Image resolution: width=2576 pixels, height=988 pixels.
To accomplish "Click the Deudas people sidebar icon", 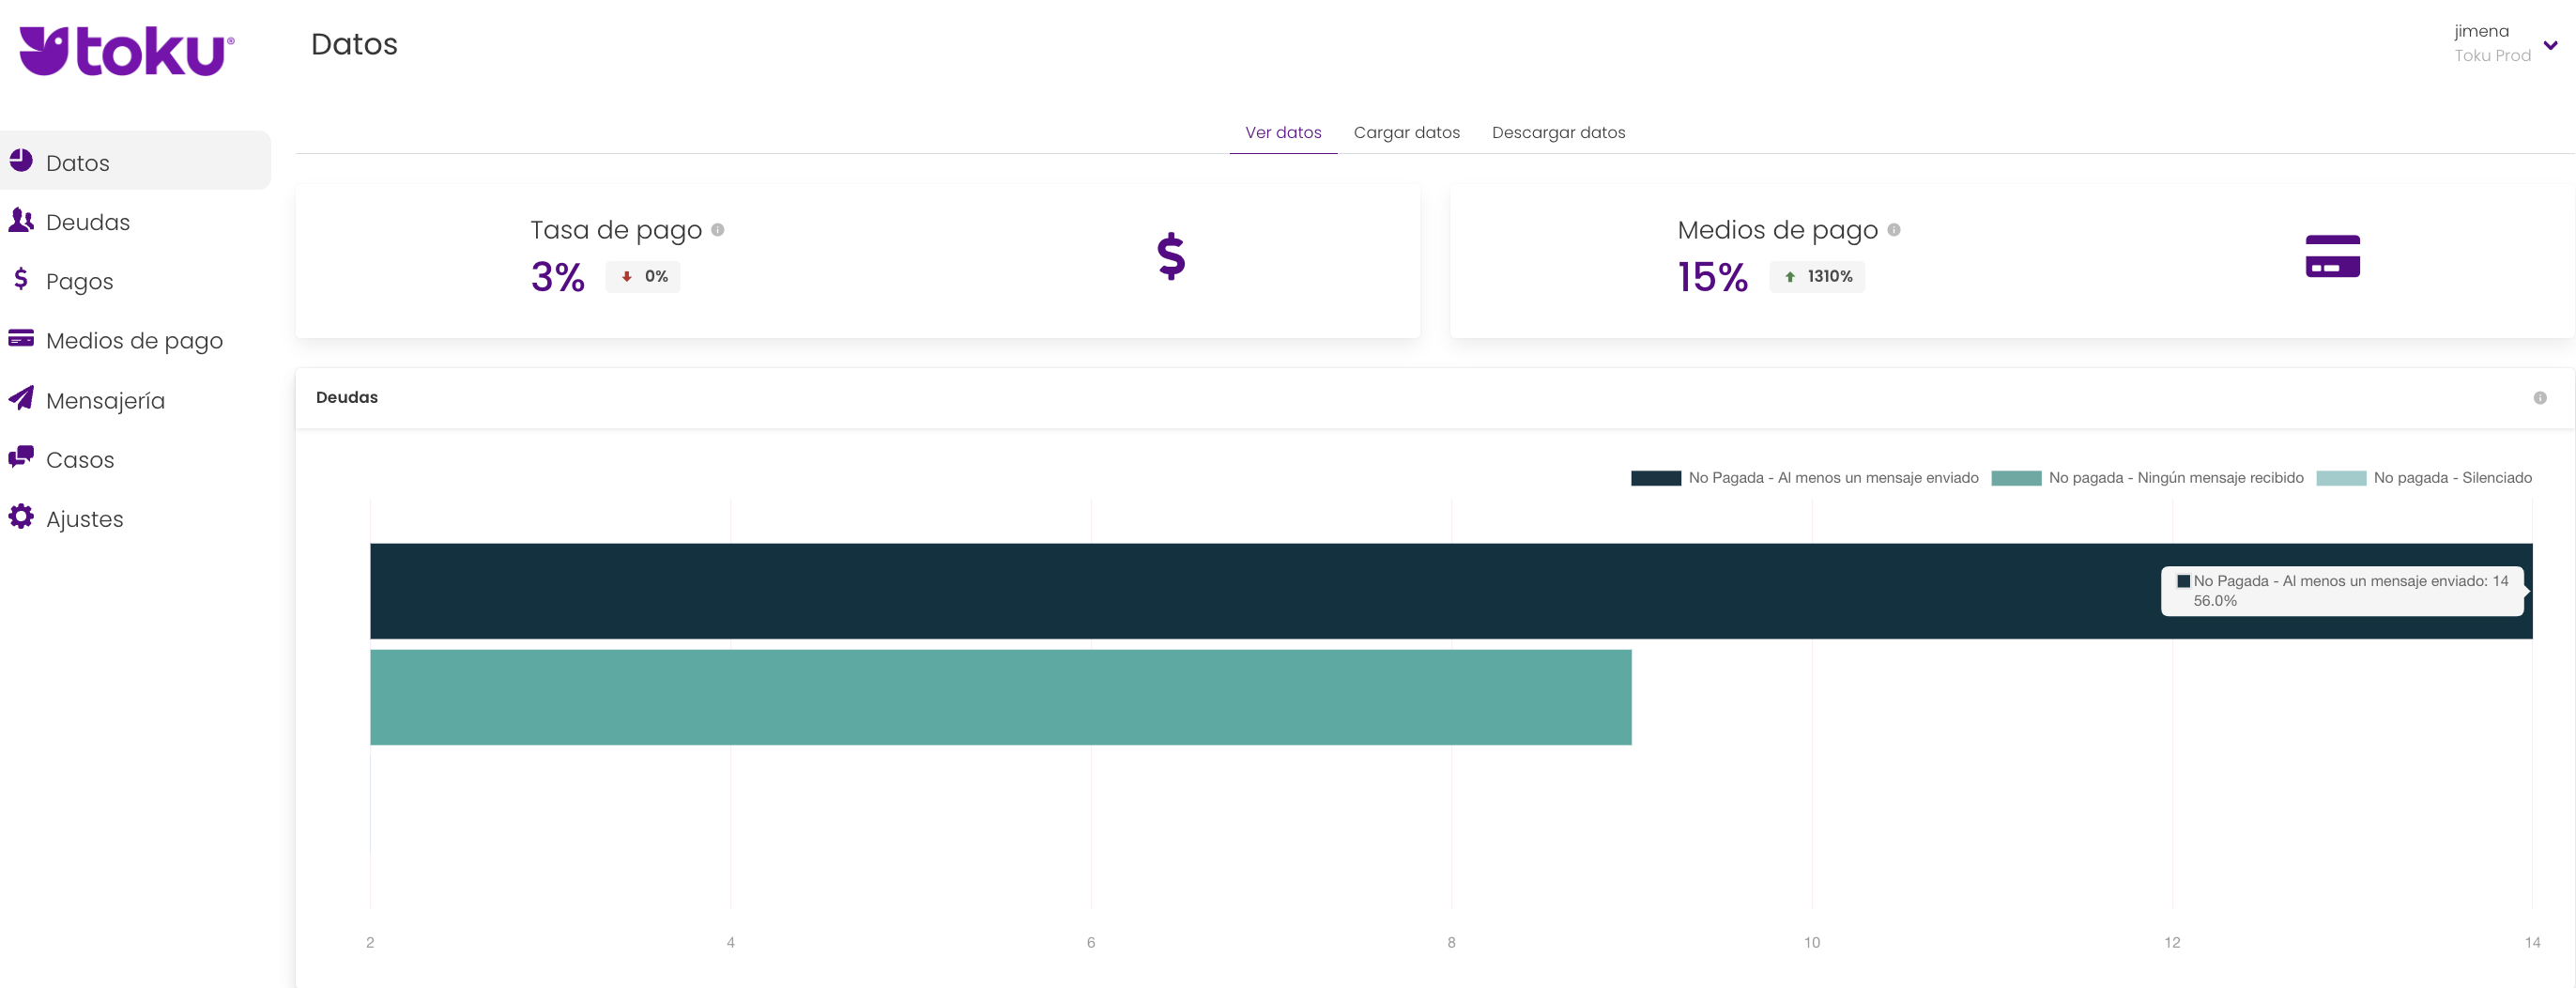I will click(x=21, y=220).
